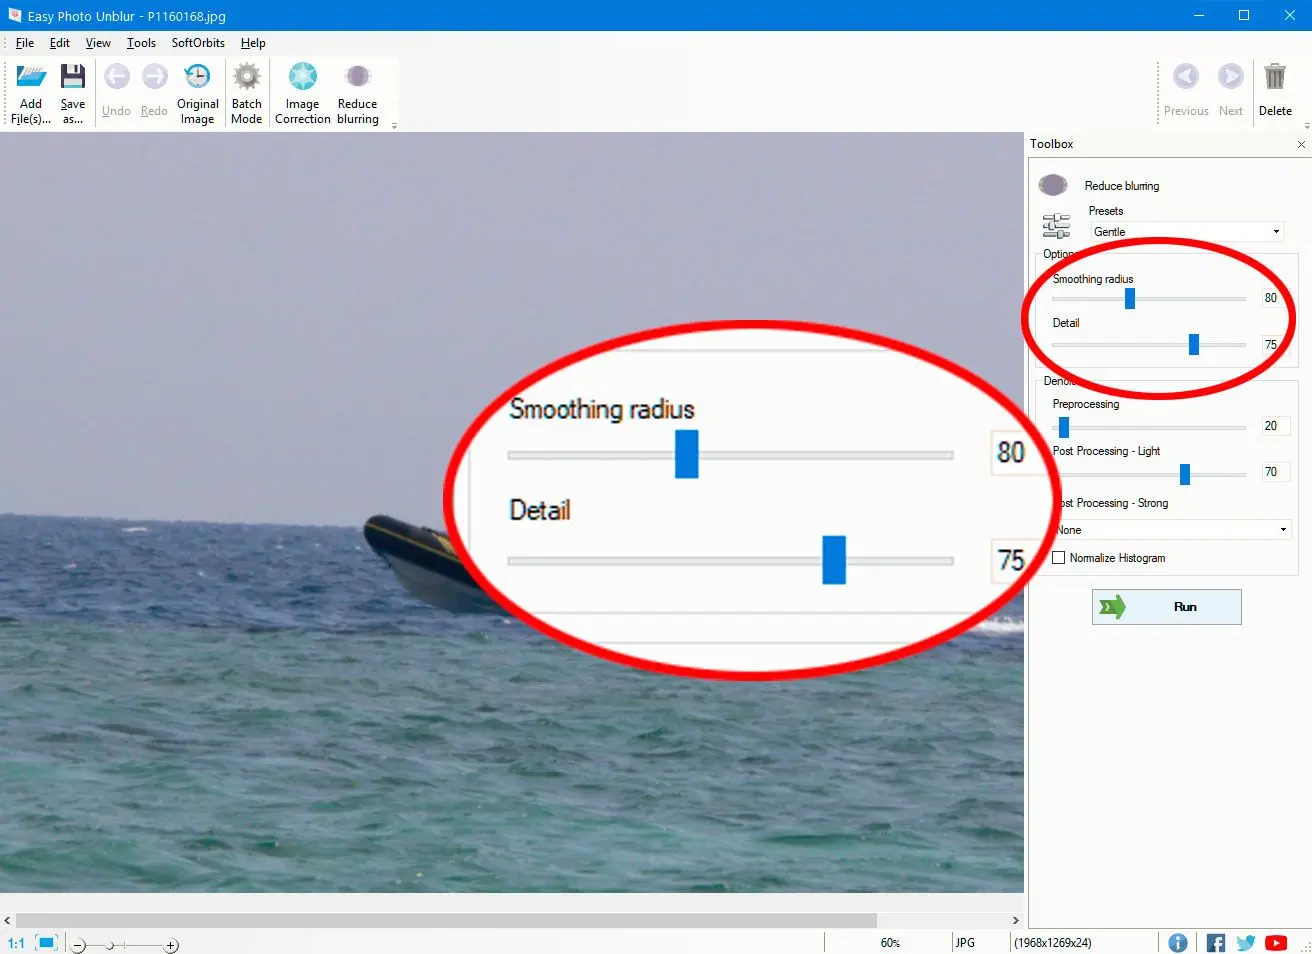The image size is (1312, 954).
Task: Click the Add File(s) toolbar icon
Action: pyautogui.click(x=31, y=78)
